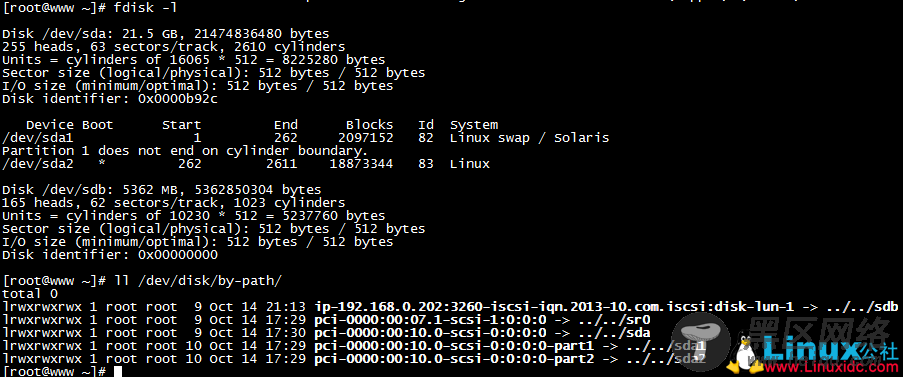Click 'Disk identifier: 0x0000b92c' text
This screenshot has height=377, width=903.
tap(110, 99)
